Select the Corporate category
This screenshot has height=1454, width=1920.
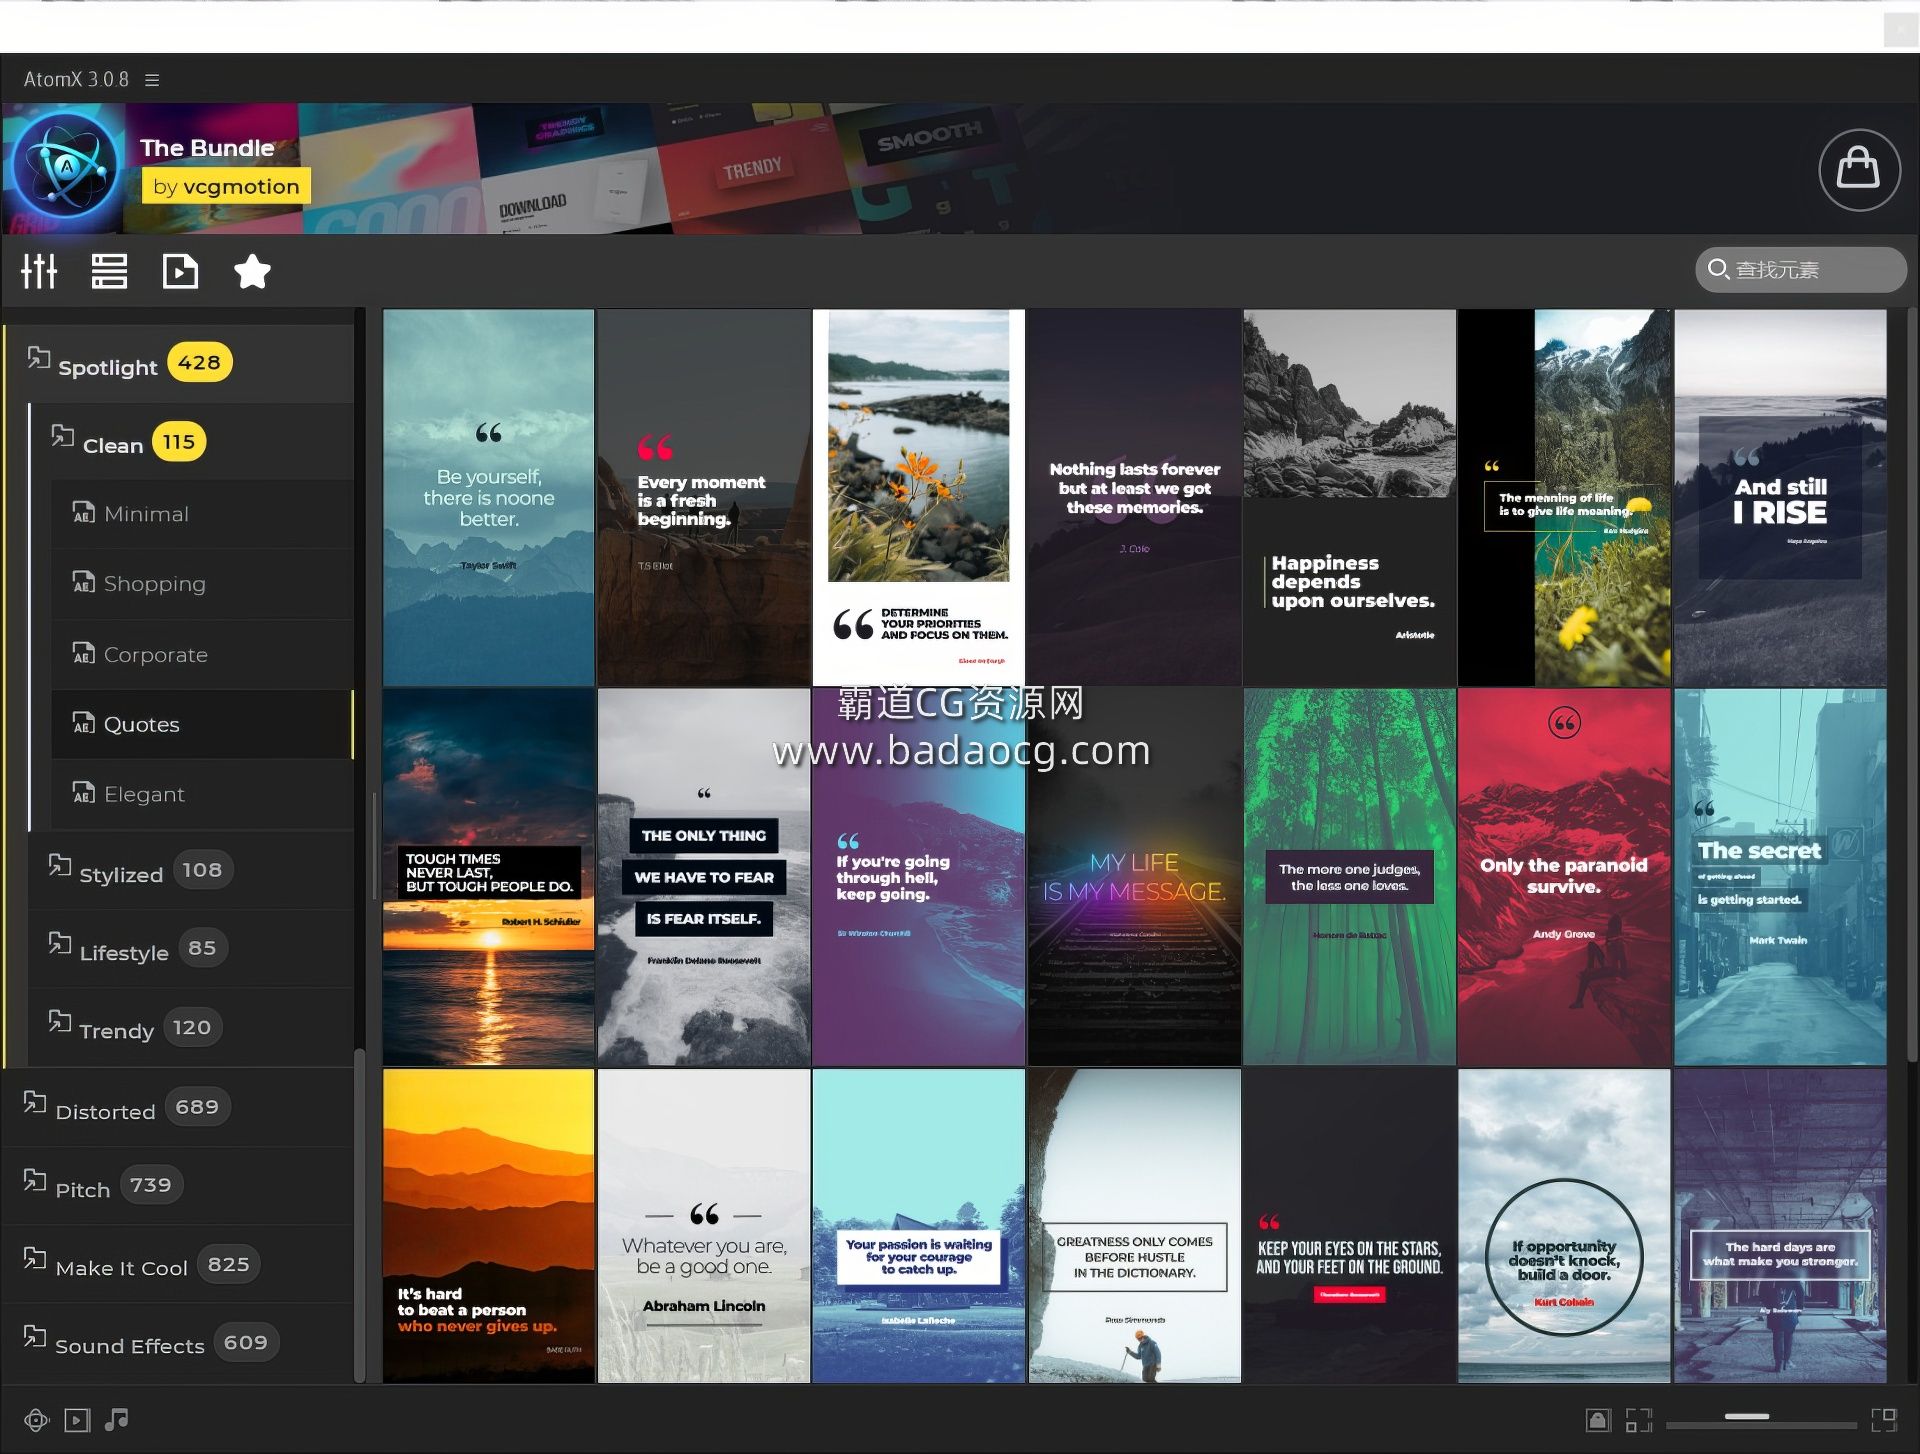pyautogui.click(x=202, y=654)
